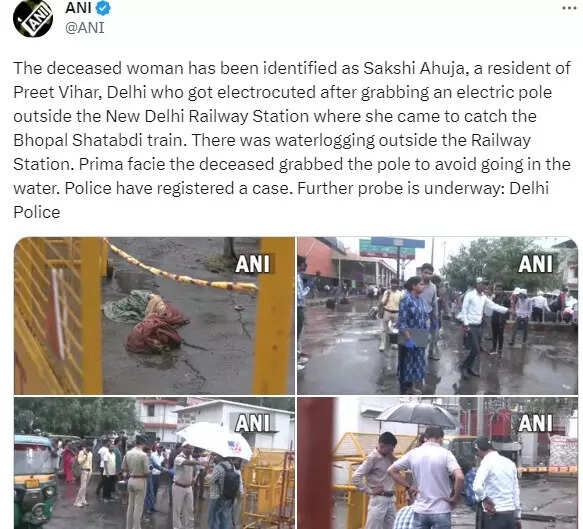
Task: Open the photo of men under grey umbrella
Action: tap(437, 463)
